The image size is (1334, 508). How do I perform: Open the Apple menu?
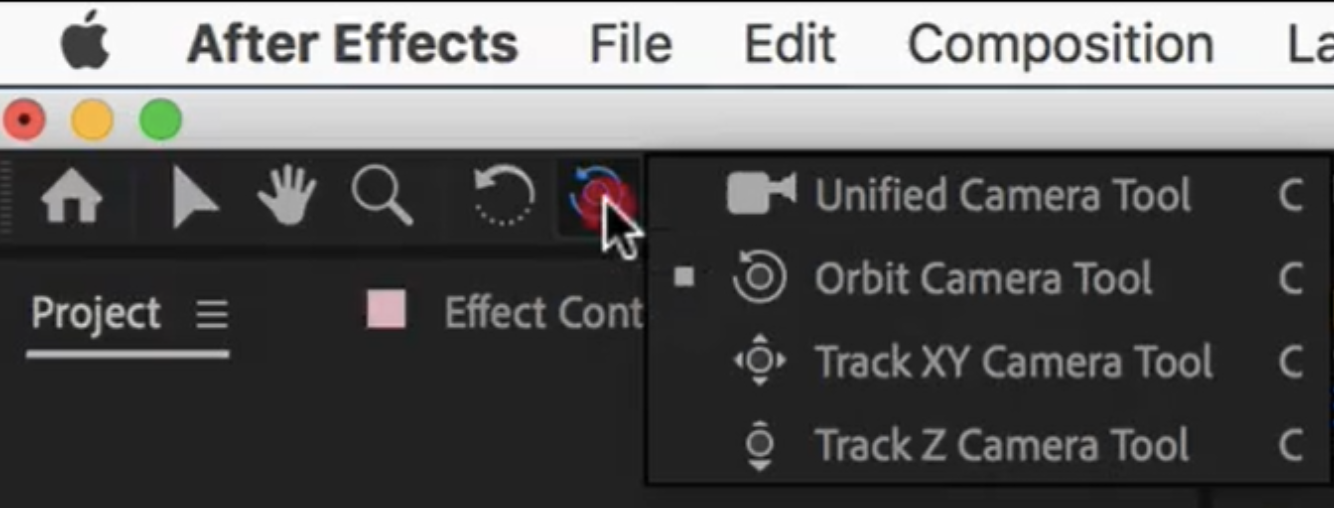click(x=86, y=45)
